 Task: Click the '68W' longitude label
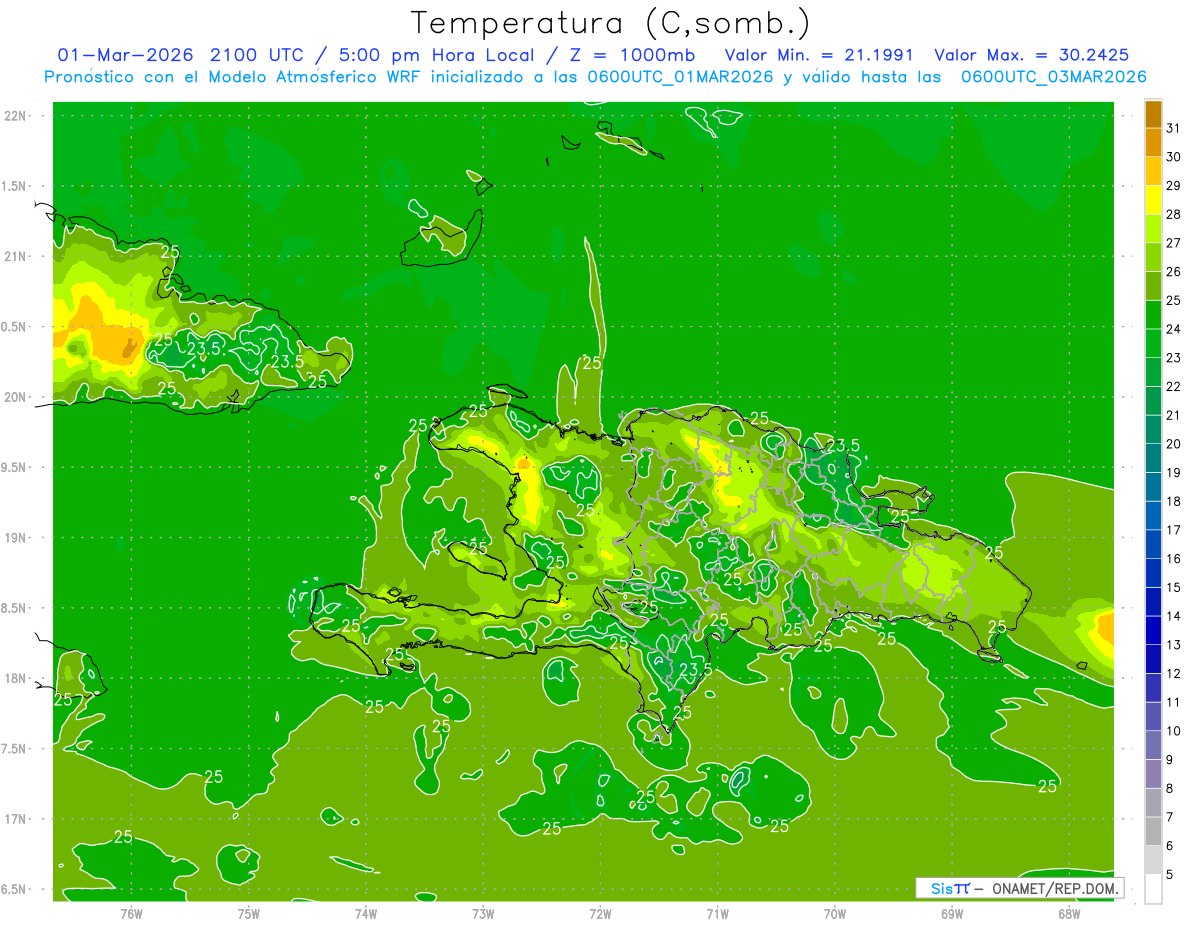(x=1069, y=913)
